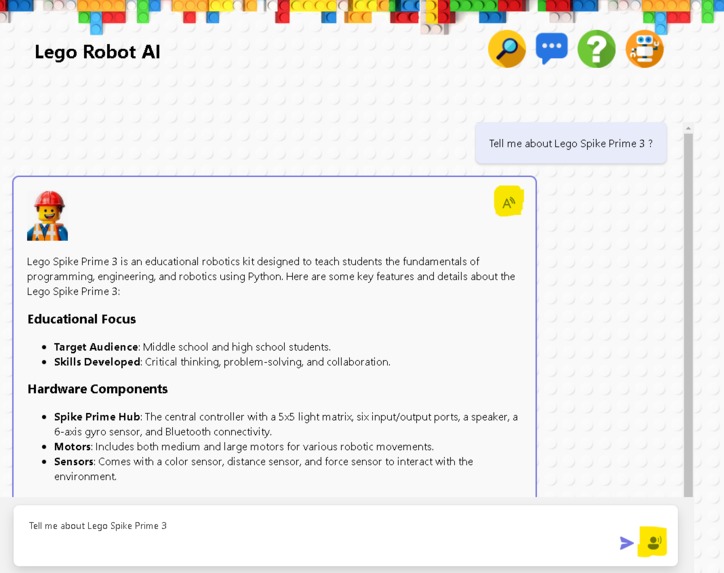The height and width of the screenshot is (573, 724).
Task: Read the response aloud with yellow icon
Action: [x=508, y=201]
